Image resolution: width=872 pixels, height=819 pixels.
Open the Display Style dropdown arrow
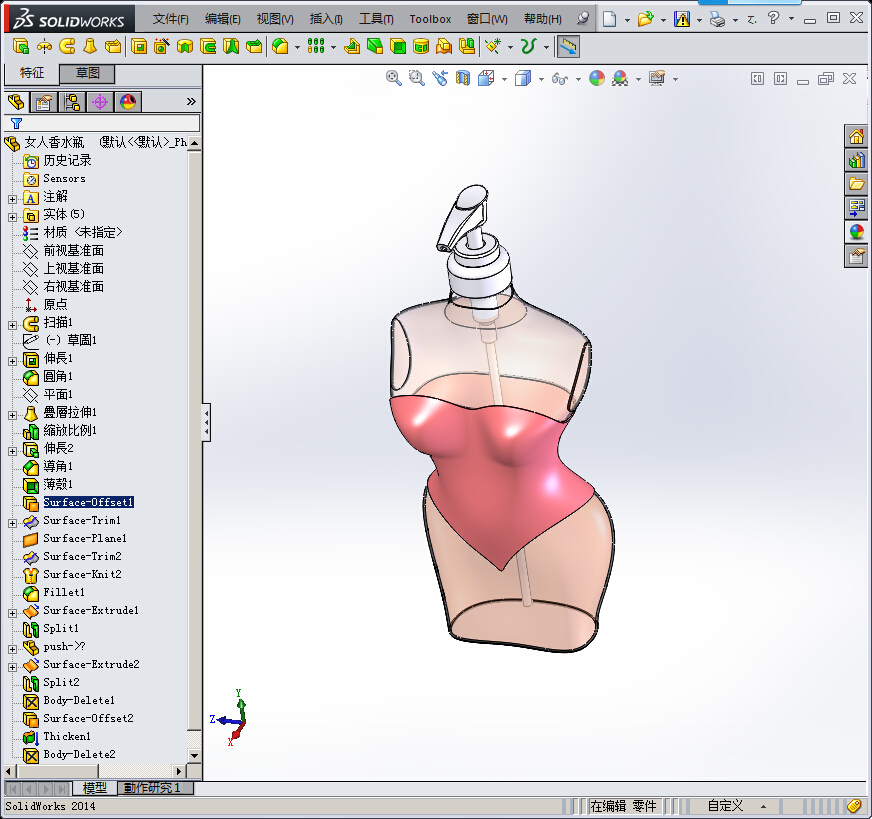pos(541,79)
